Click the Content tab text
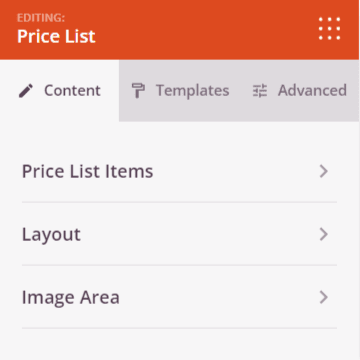The height and width of the screenshot is (360, 360). tap(72, 91)
